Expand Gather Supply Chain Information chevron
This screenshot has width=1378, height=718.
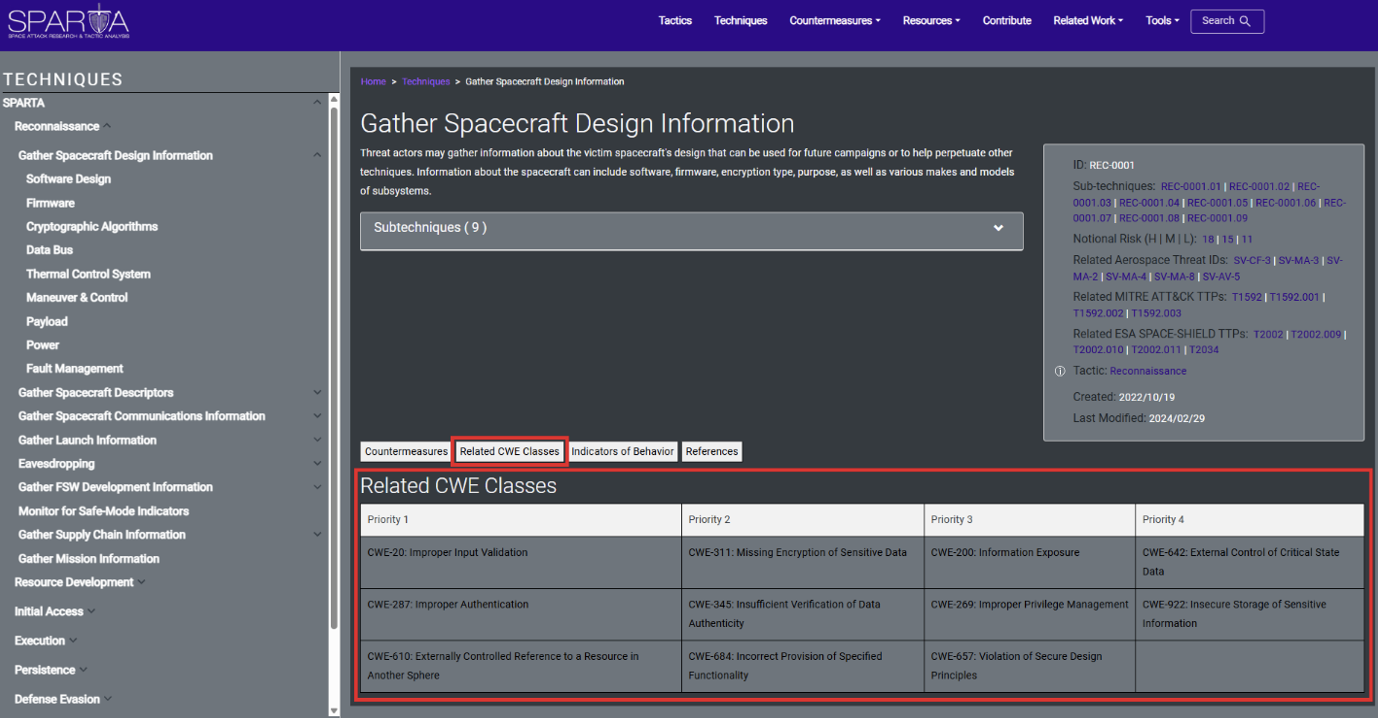(x=317, y=535)
